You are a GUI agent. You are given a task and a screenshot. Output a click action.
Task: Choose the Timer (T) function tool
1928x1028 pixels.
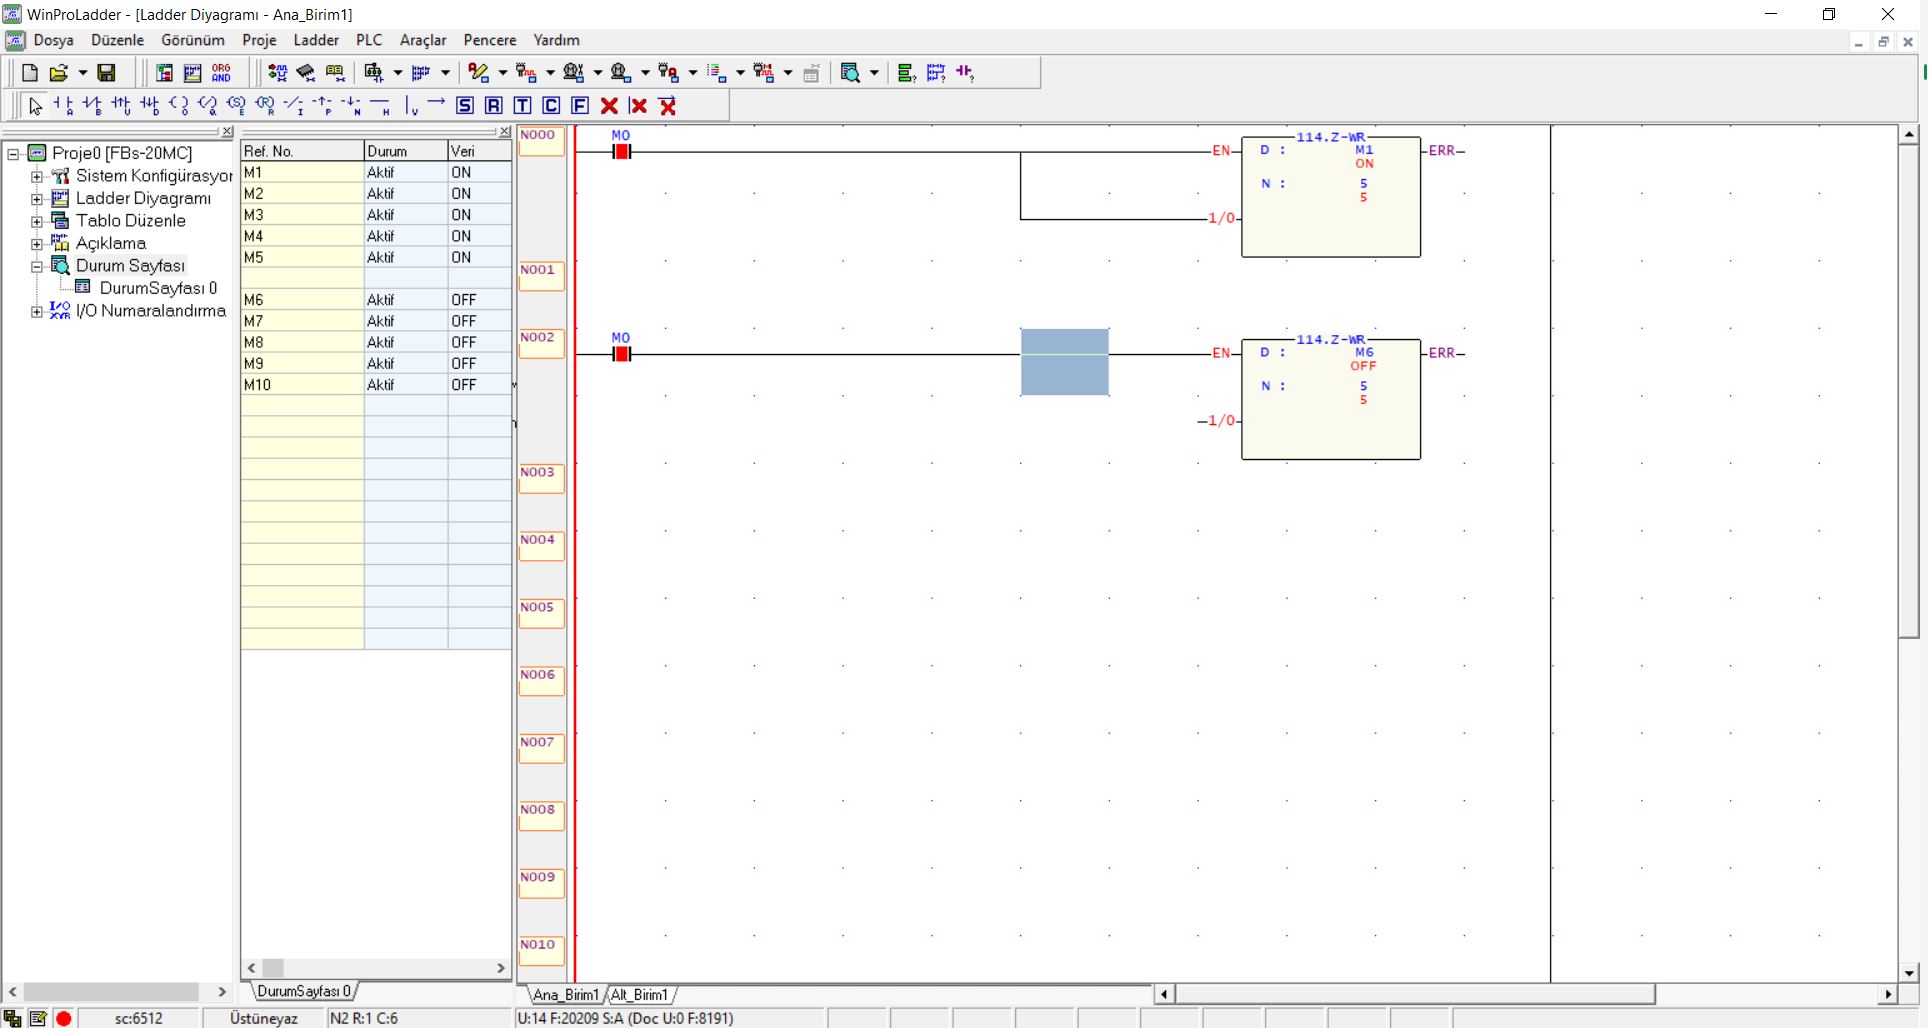pyautogui.click(x=522, y=106)
